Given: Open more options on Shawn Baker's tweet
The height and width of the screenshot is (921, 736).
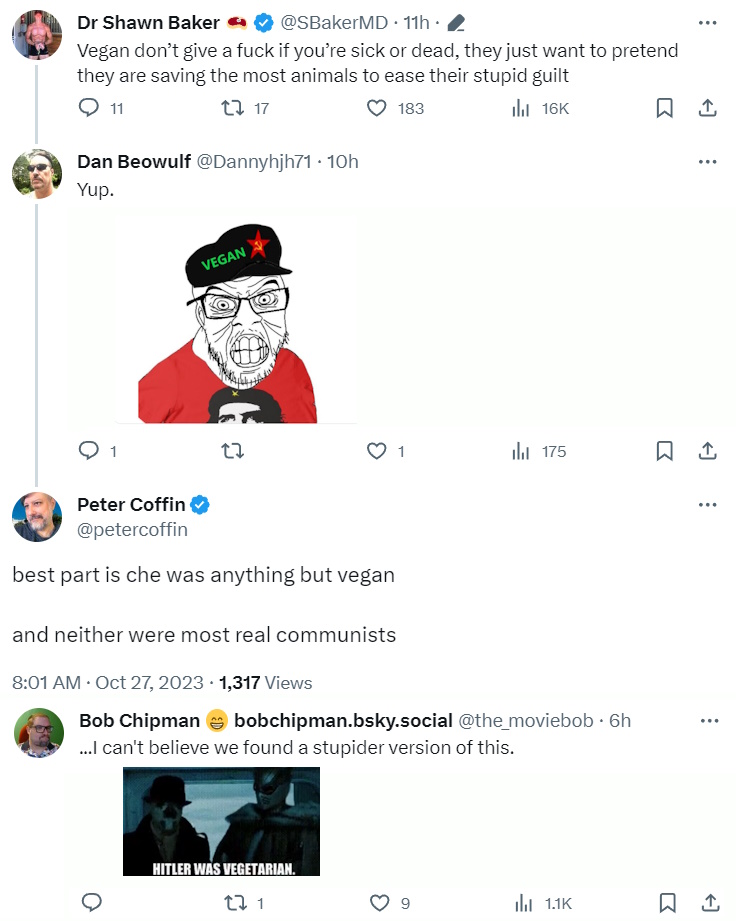Looking at the screenshot, I should 707,22.
